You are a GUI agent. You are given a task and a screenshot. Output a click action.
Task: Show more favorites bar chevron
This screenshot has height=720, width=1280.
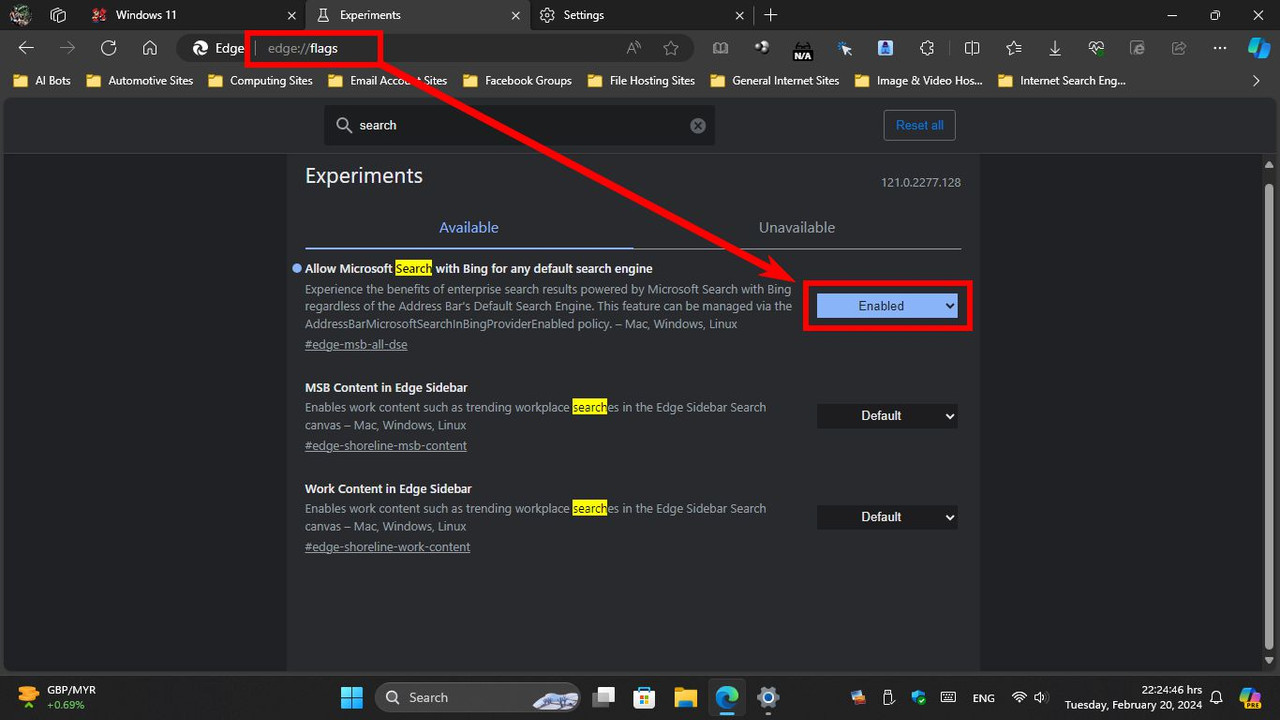pos(1257,81)
